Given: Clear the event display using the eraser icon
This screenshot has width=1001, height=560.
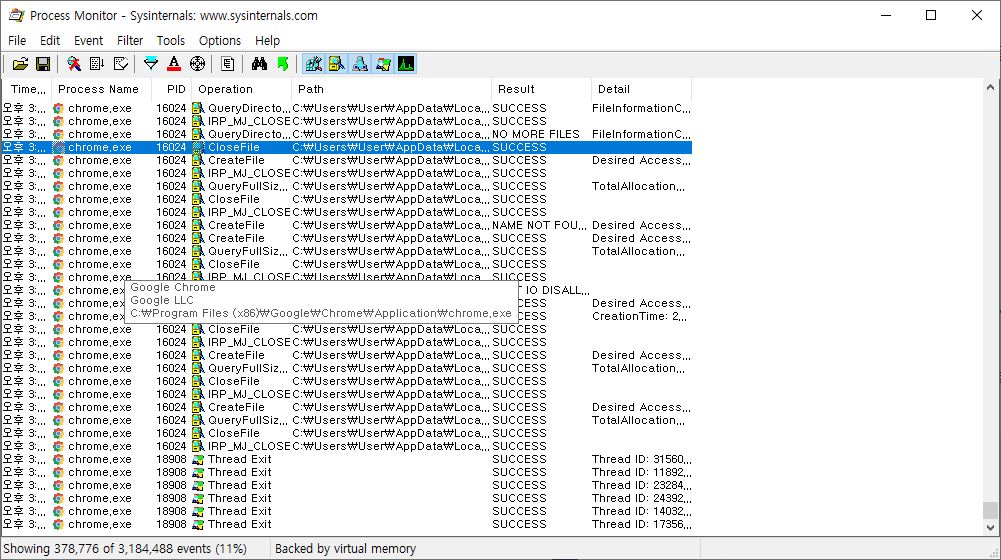Looking at the screenshot, I should pos(121,64).
